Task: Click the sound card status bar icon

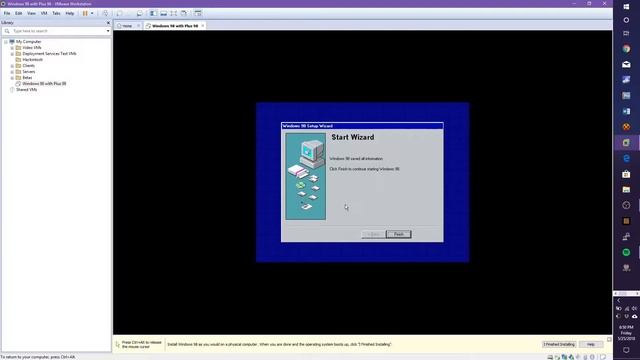Action: pyautogui.click(x=578, y=357)
